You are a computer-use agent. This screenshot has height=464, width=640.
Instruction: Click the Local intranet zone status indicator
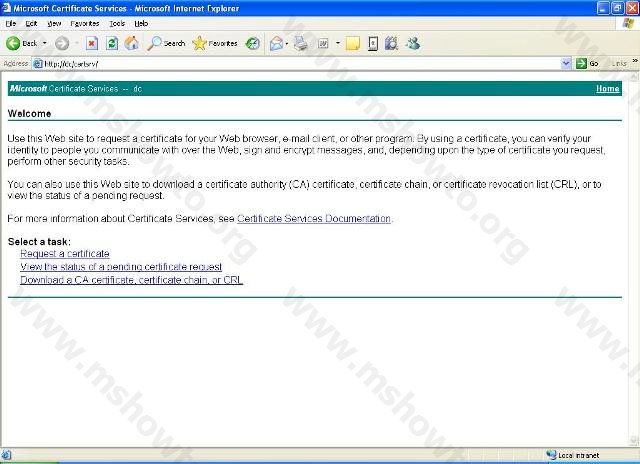[x=573, y=455]
